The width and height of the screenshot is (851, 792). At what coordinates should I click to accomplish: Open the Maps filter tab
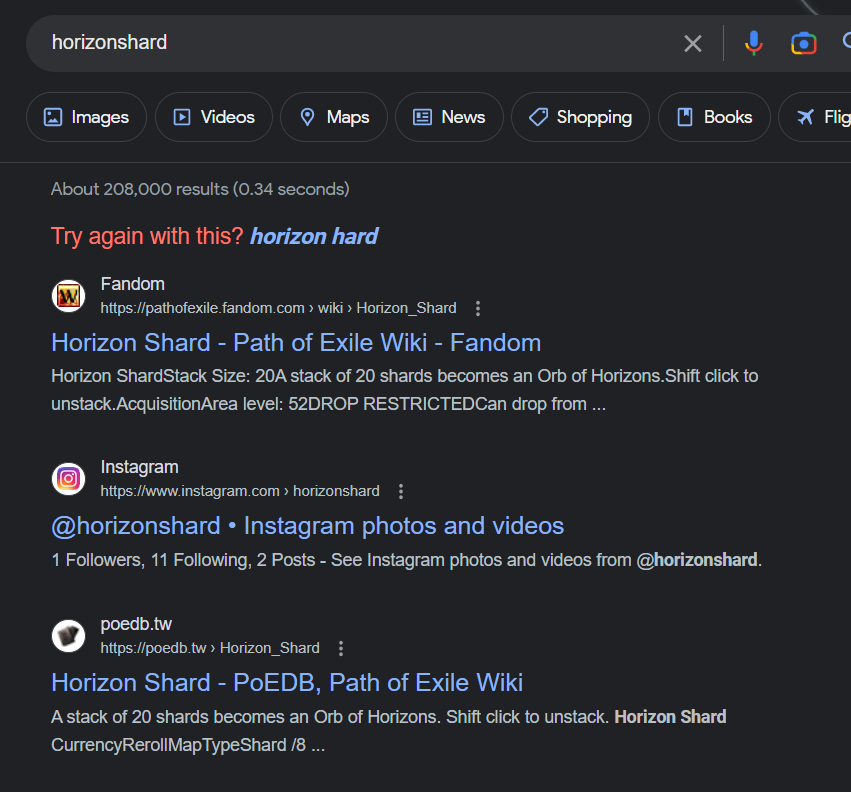(334, 117)
